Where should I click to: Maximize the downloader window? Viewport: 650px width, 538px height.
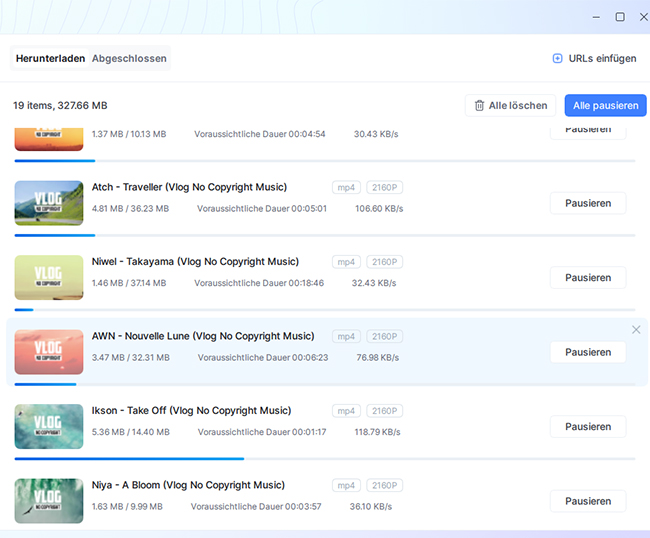tap(619, 17)
